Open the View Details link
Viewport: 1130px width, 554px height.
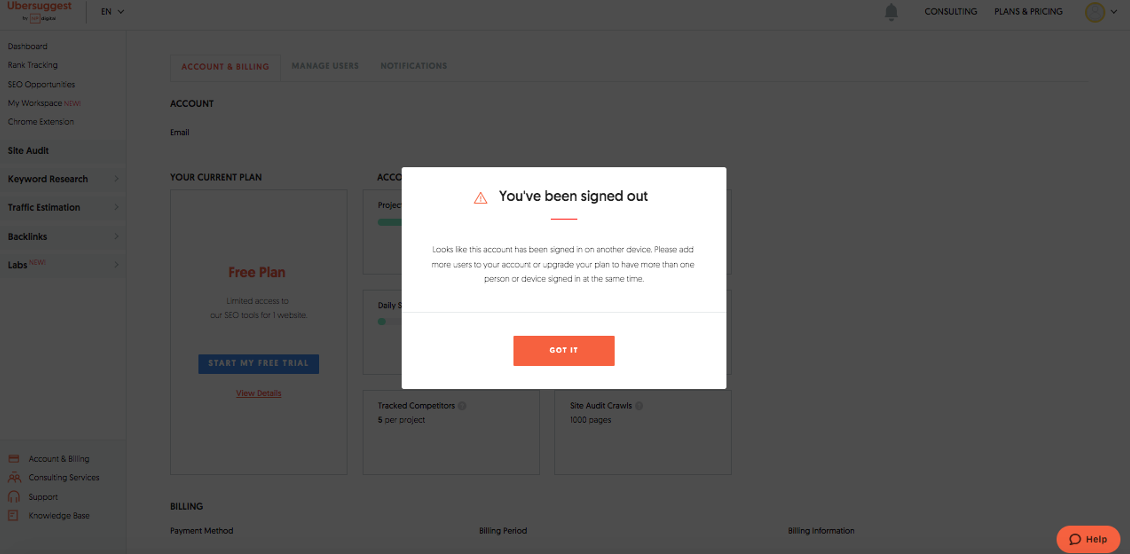tap(258, 393)
